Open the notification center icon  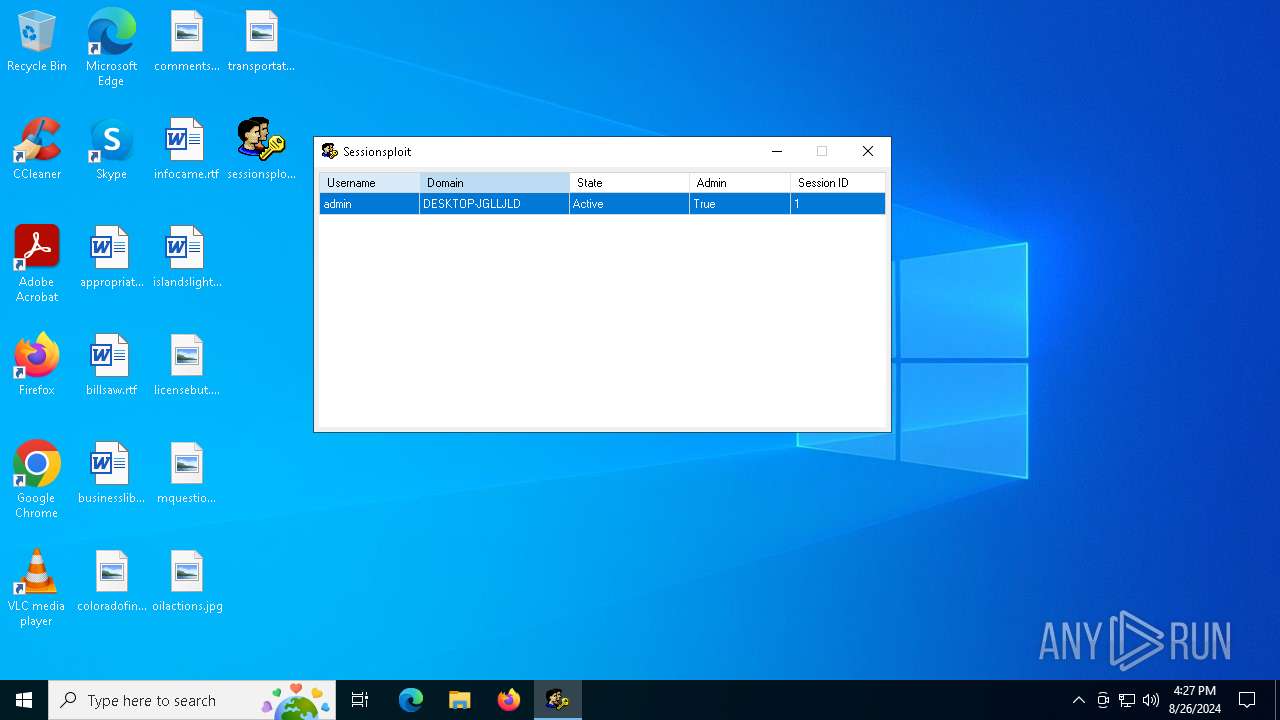(1247, 700)
